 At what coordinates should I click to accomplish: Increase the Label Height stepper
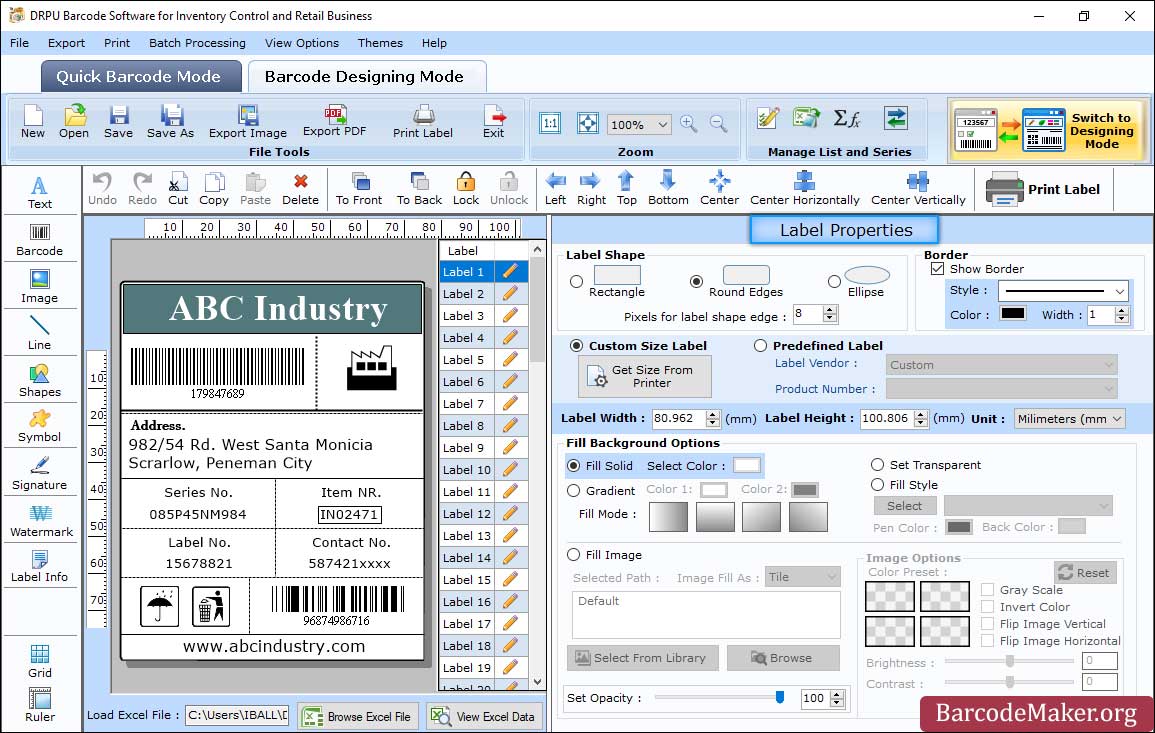(921, 414)
